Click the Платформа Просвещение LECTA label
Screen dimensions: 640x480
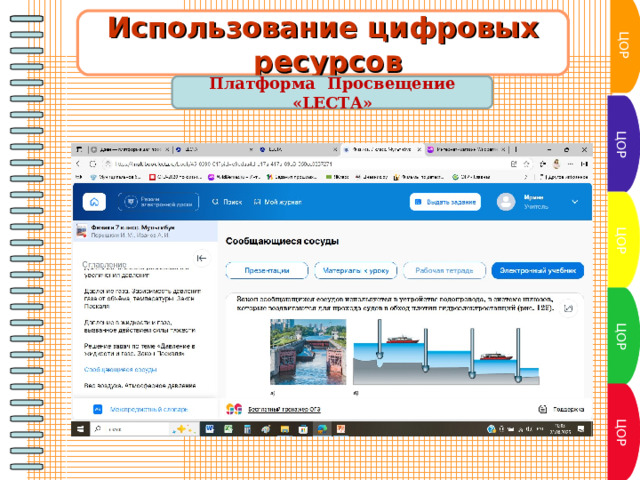click(332, 93)
